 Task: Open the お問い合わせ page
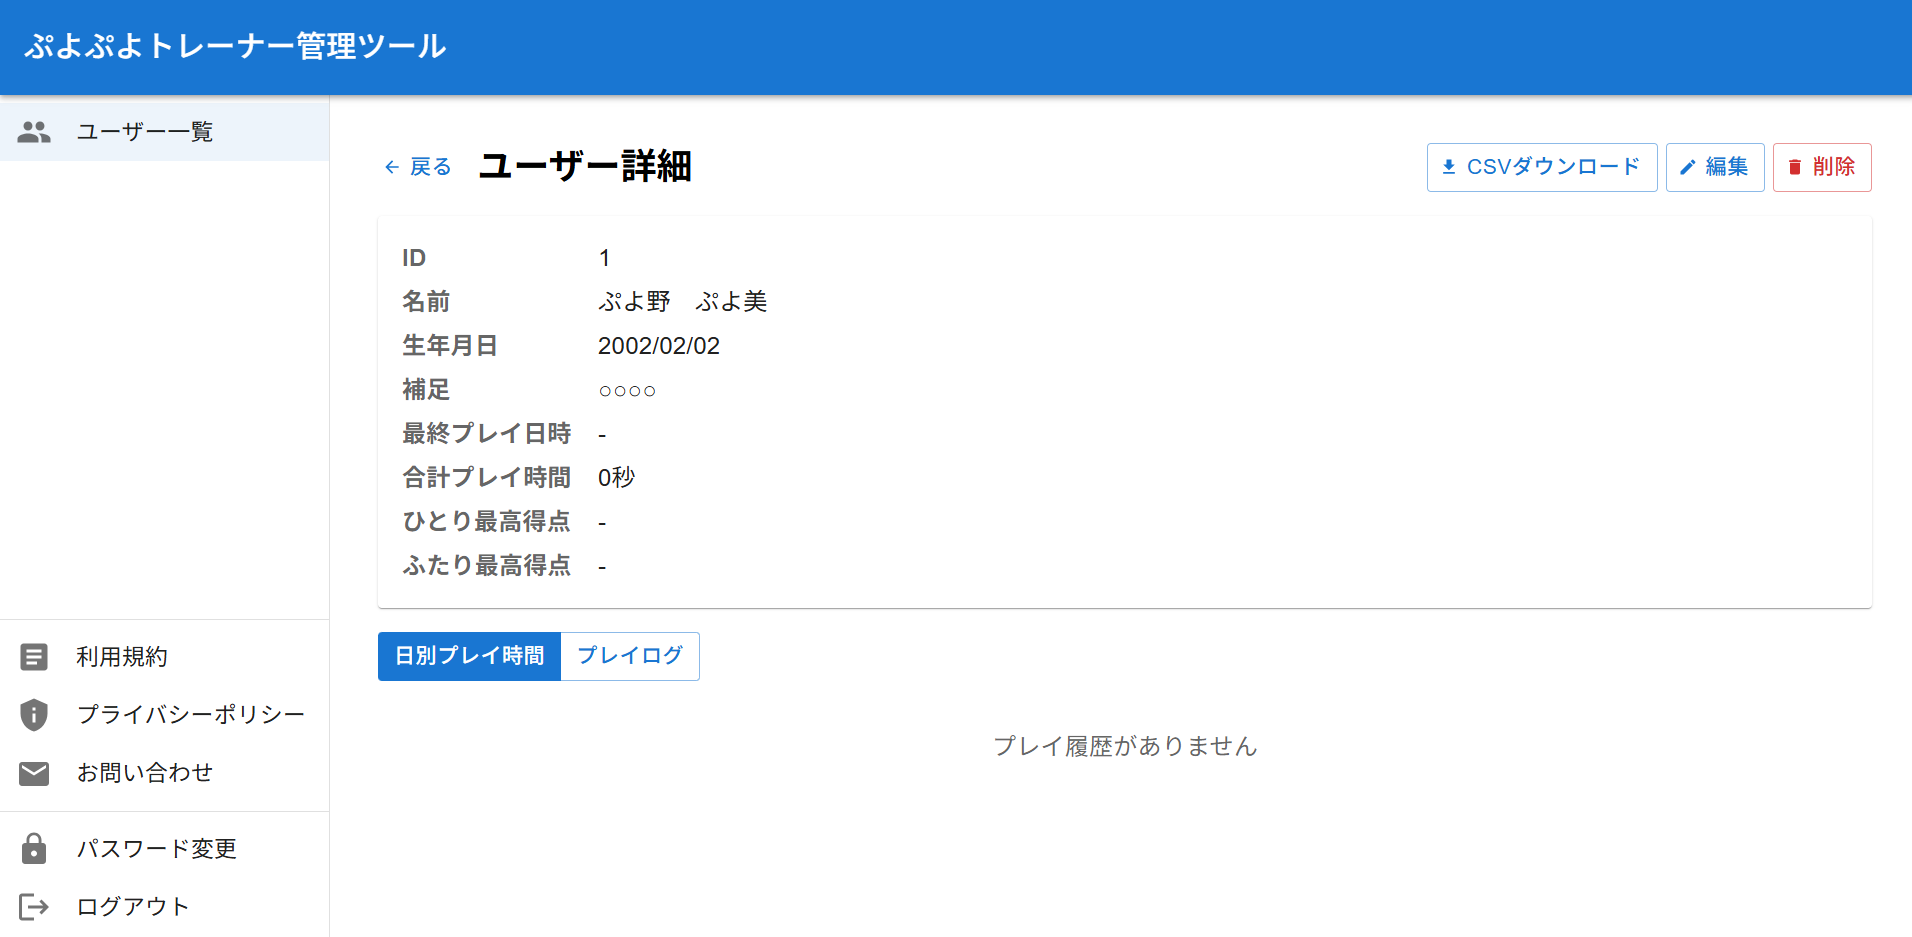164,773
